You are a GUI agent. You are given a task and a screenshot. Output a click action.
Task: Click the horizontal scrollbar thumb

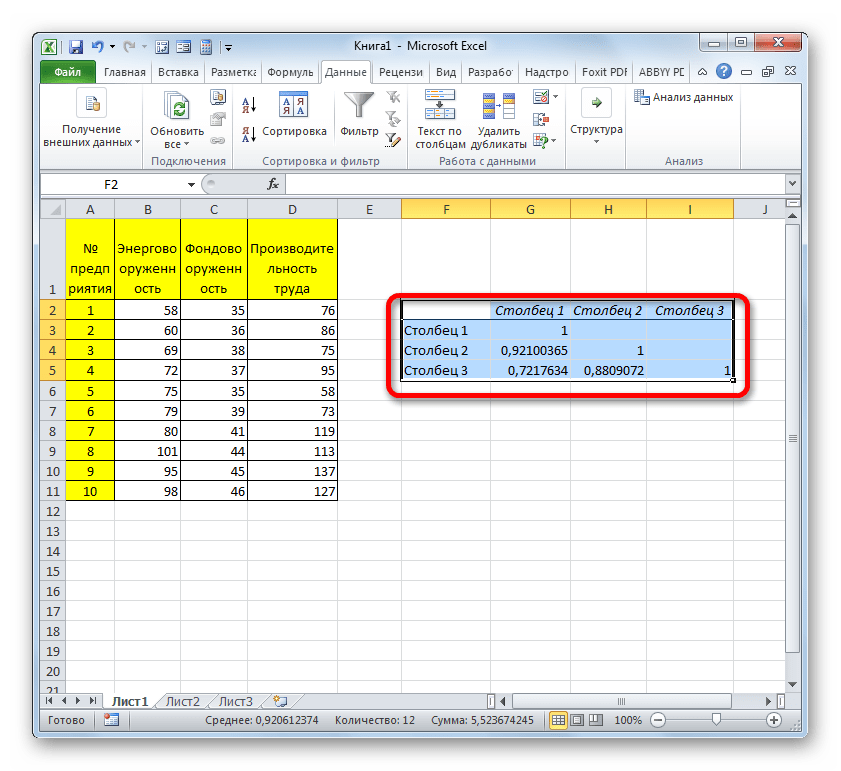tap(622, 701)
